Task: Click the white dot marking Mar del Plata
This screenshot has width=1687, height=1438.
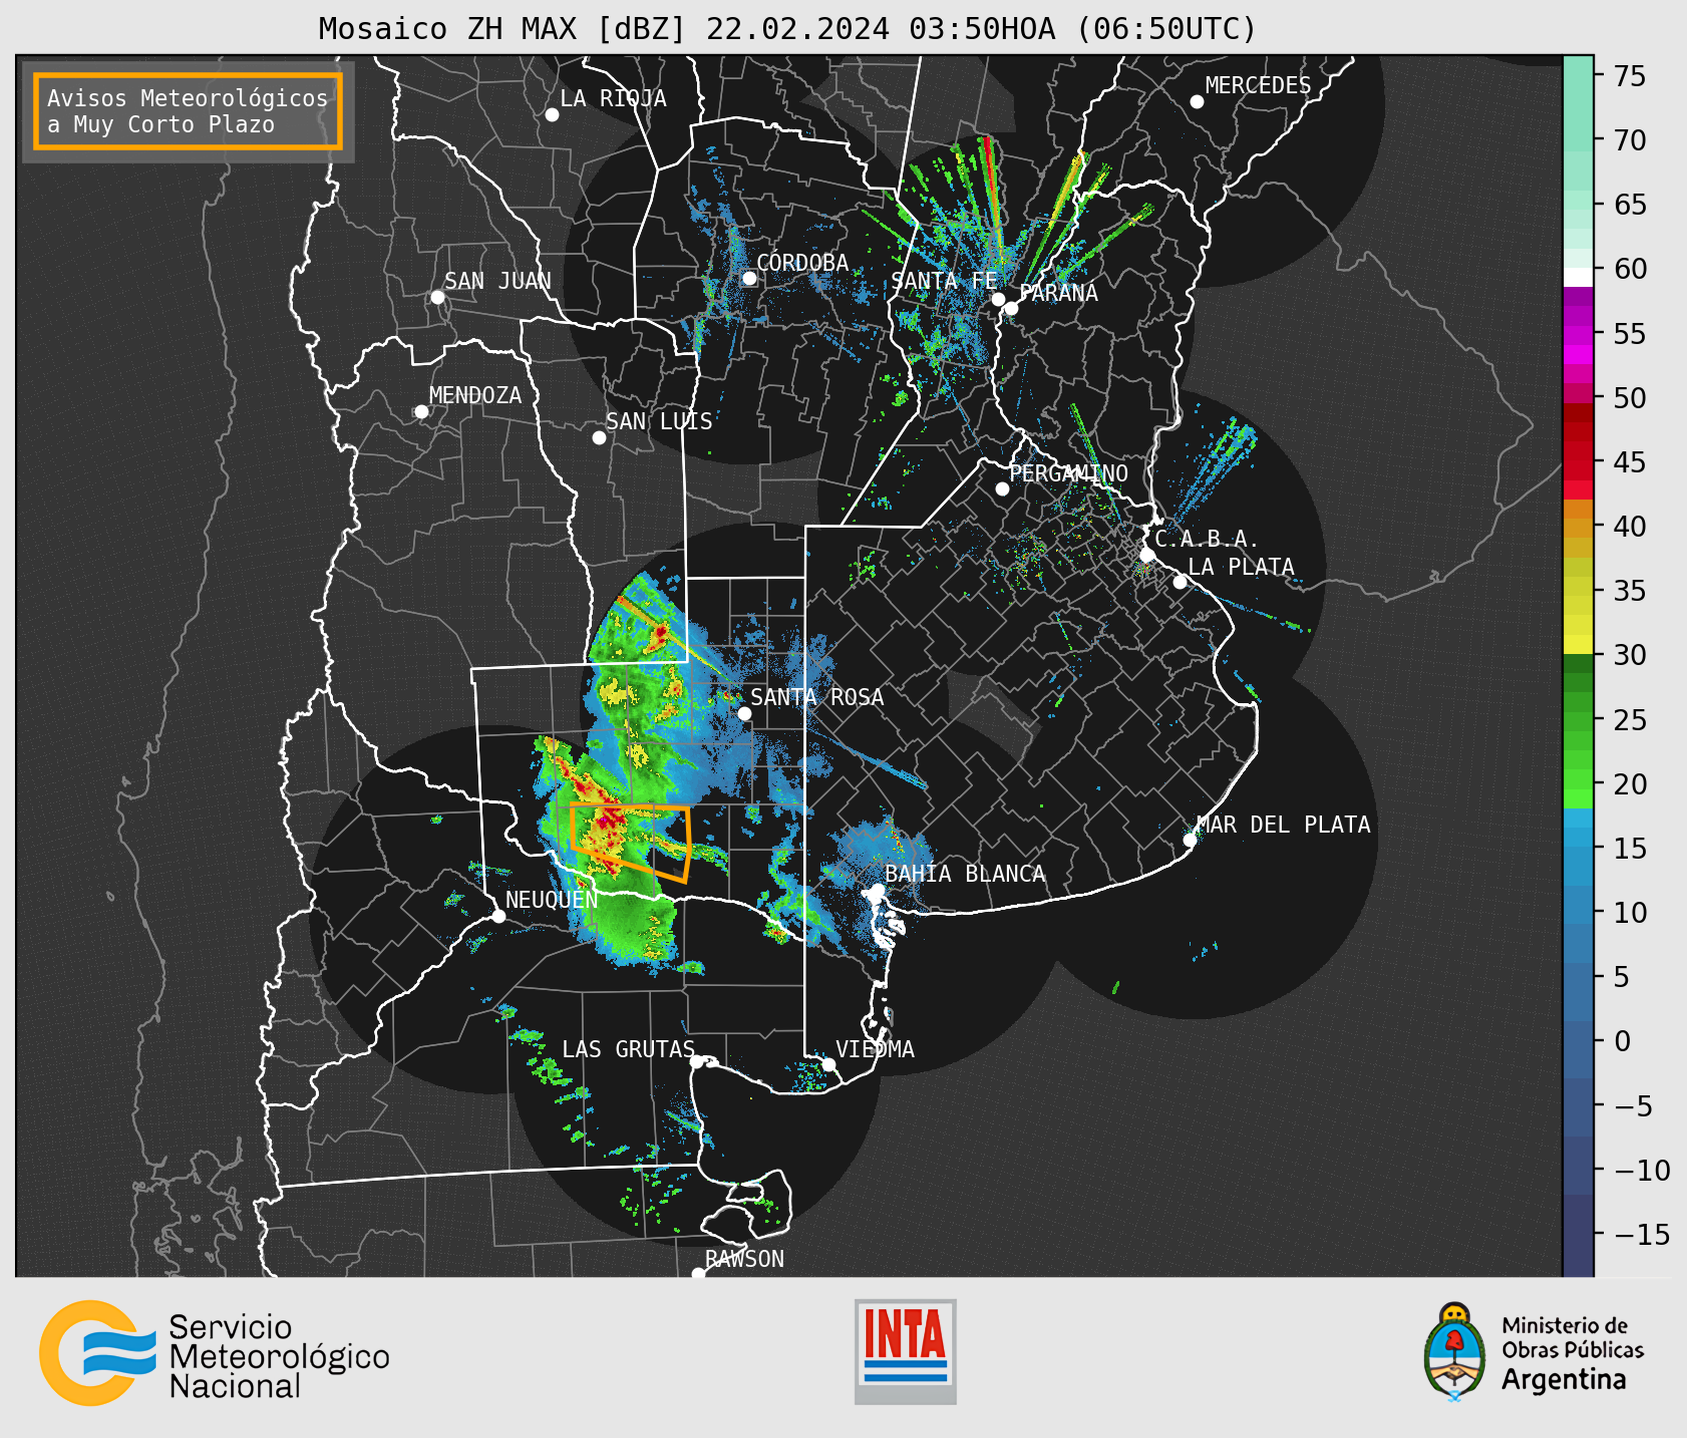Action: (x=1190, y=840)
